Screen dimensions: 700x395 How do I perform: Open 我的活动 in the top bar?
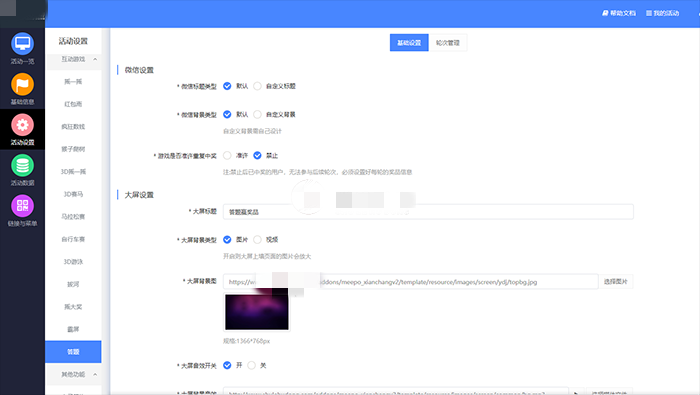point(662,13)
